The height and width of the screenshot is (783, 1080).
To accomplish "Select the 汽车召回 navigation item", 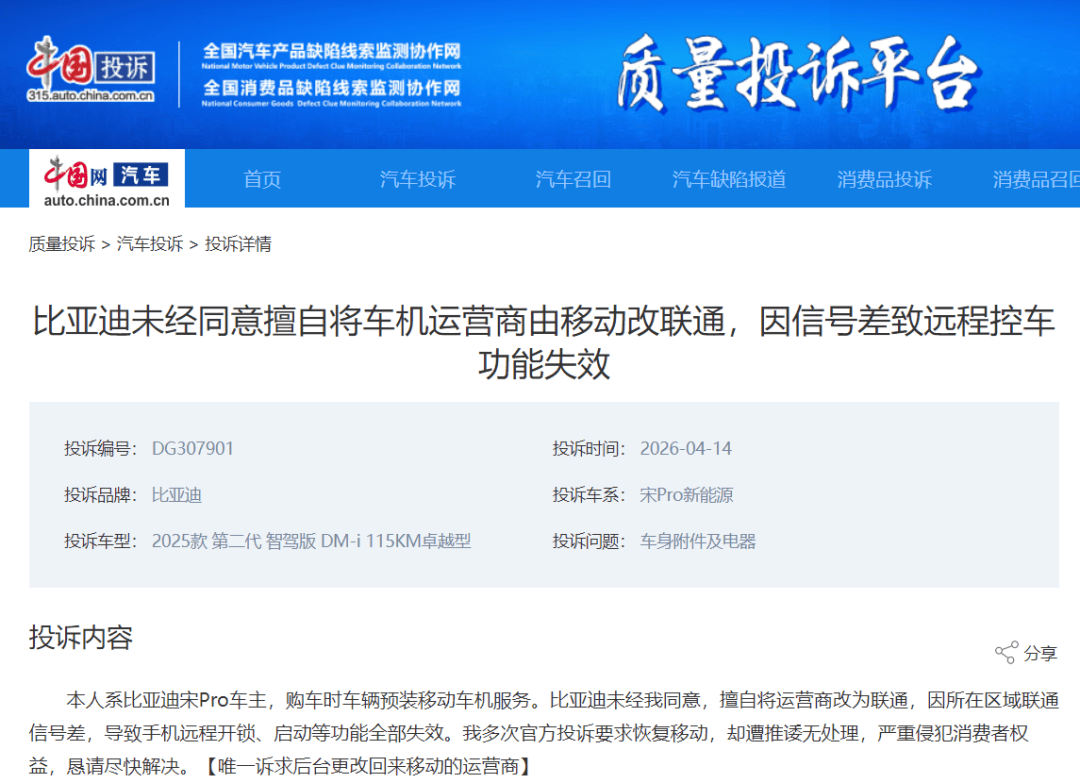I will pyautogui.click(x=573, y=179).
